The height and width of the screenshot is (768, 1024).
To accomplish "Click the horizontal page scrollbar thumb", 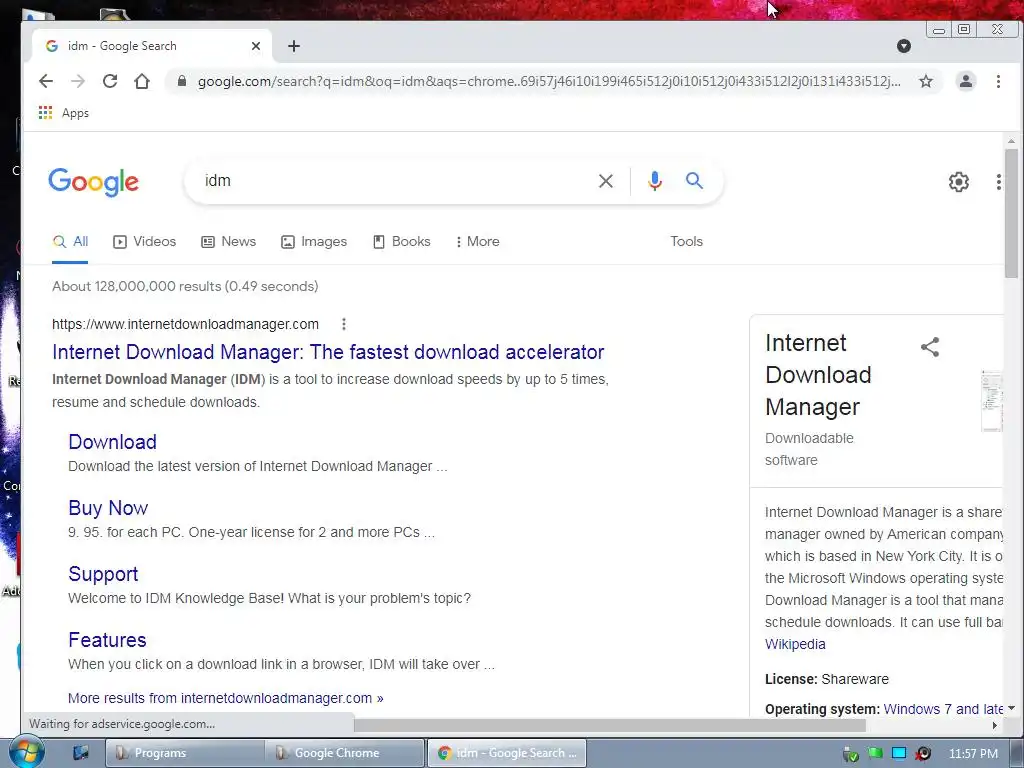I will [x=610, y=725].
